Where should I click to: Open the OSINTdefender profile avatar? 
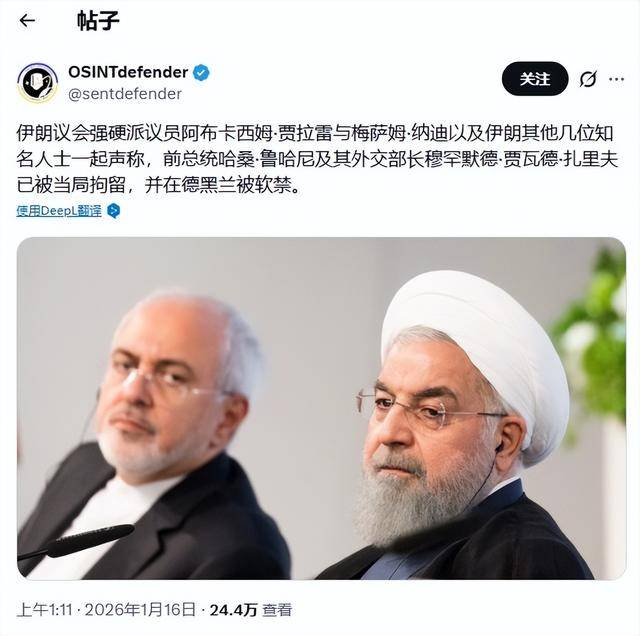(x=38, y=83)
